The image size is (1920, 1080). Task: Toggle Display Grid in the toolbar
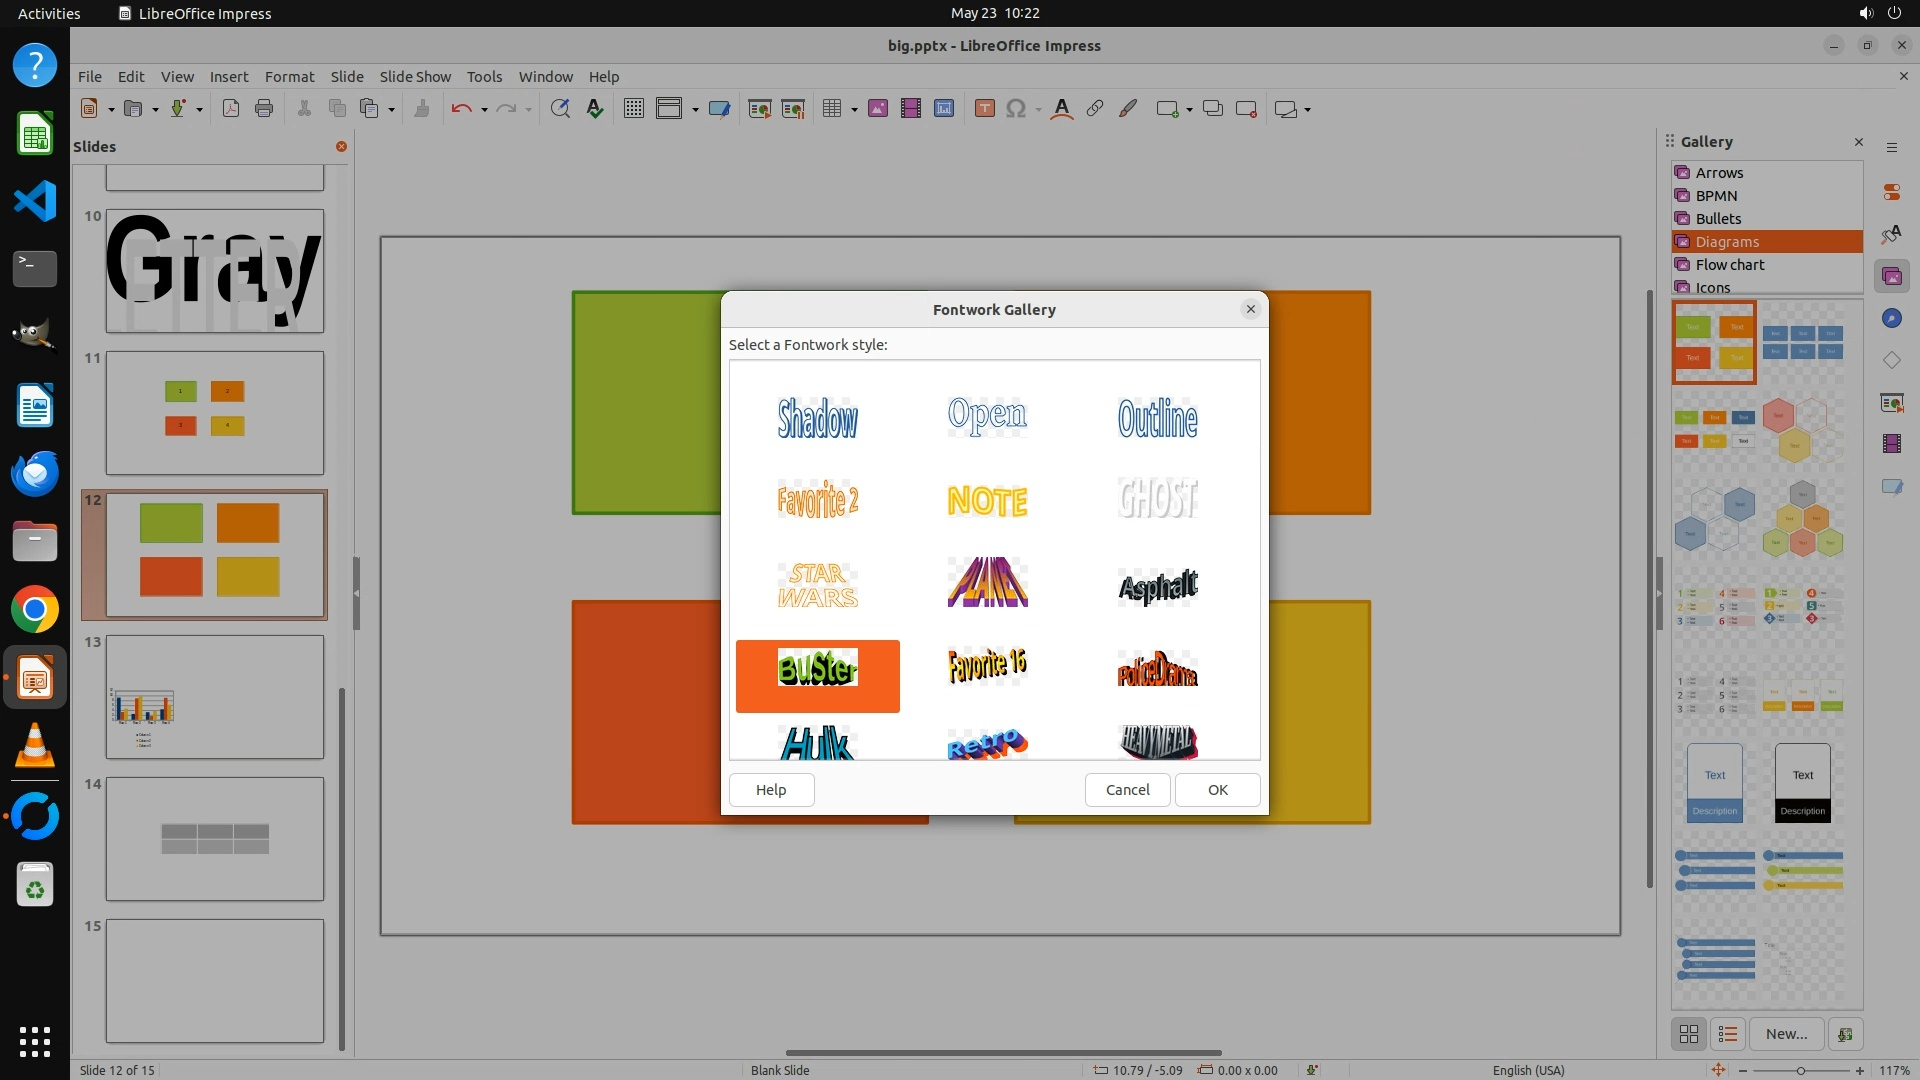pyautogui.click(x=633, y=109)
